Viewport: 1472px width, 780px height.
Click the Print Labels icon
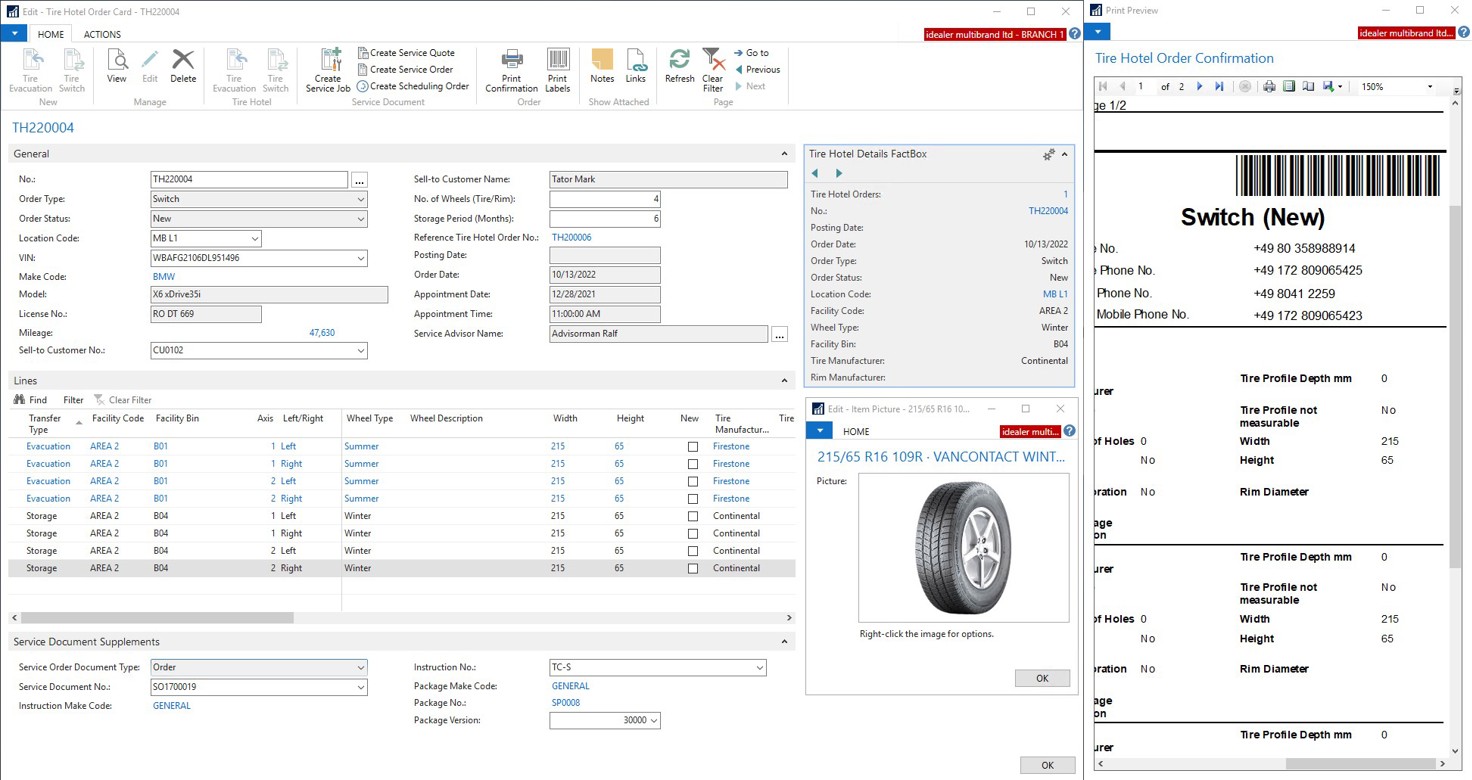[557, 68]
